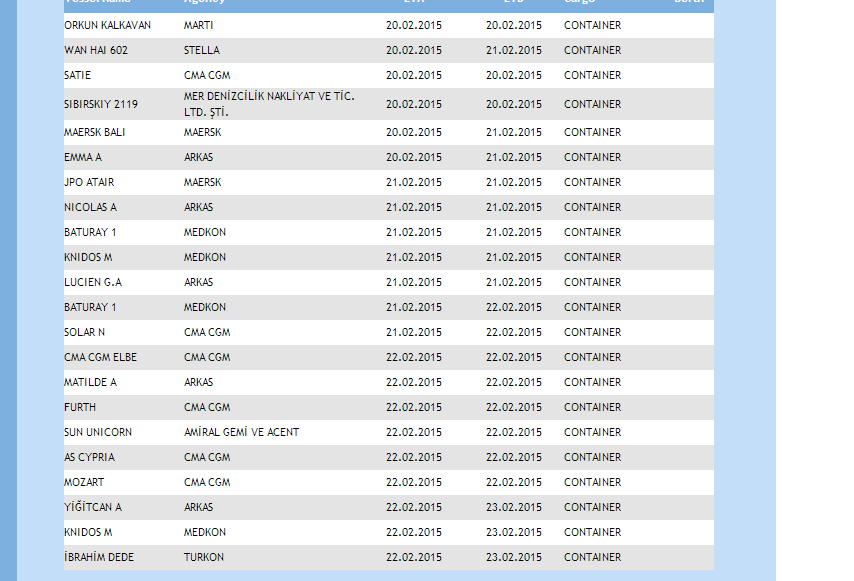Click agency AMİRAL GEMİ VE ACENT
Screen dimensions: 854x581
click(241, 432)
